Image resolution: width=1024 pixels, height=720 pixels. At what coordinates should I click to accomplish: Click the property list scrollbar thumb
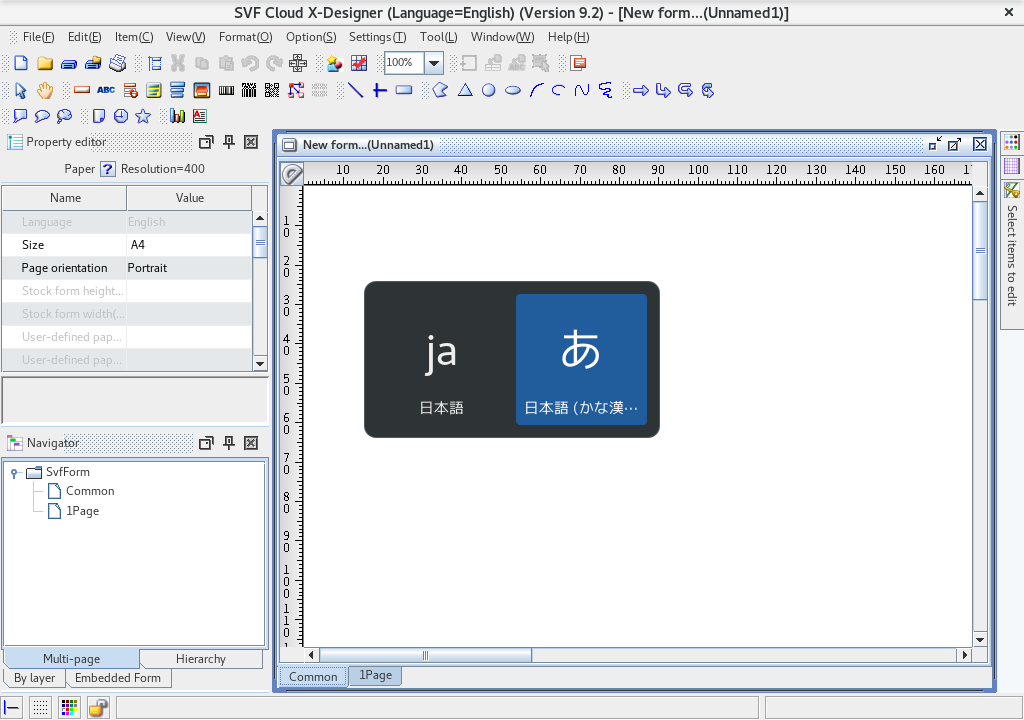260,242
